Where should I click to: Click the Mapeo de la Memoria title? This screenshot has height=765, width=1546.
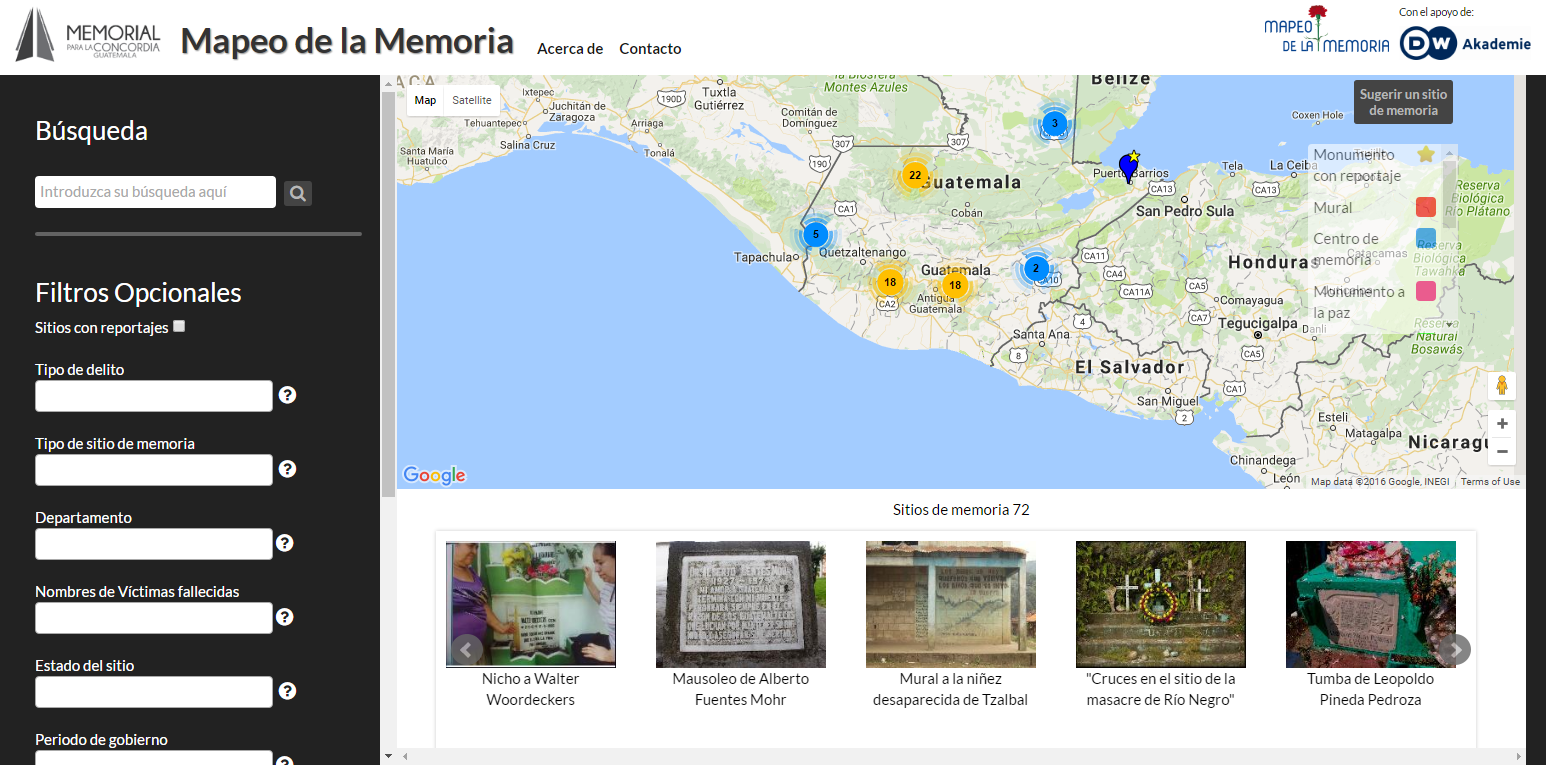347,41
